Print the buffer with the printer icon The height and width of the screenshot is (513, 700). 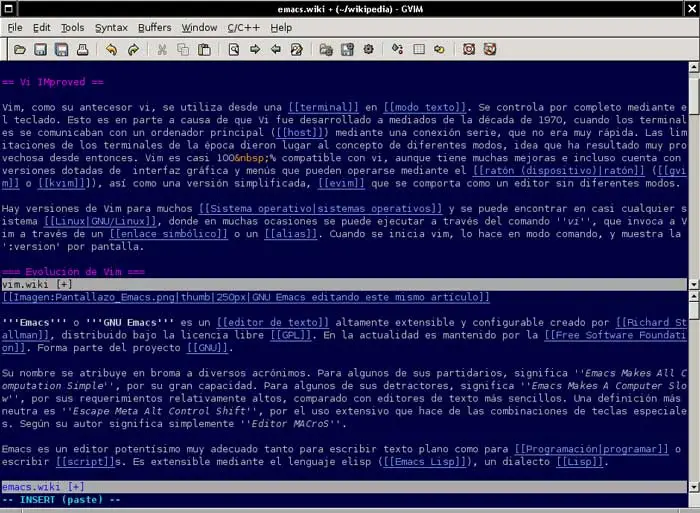pyautogui.click(x=83, y=50)
